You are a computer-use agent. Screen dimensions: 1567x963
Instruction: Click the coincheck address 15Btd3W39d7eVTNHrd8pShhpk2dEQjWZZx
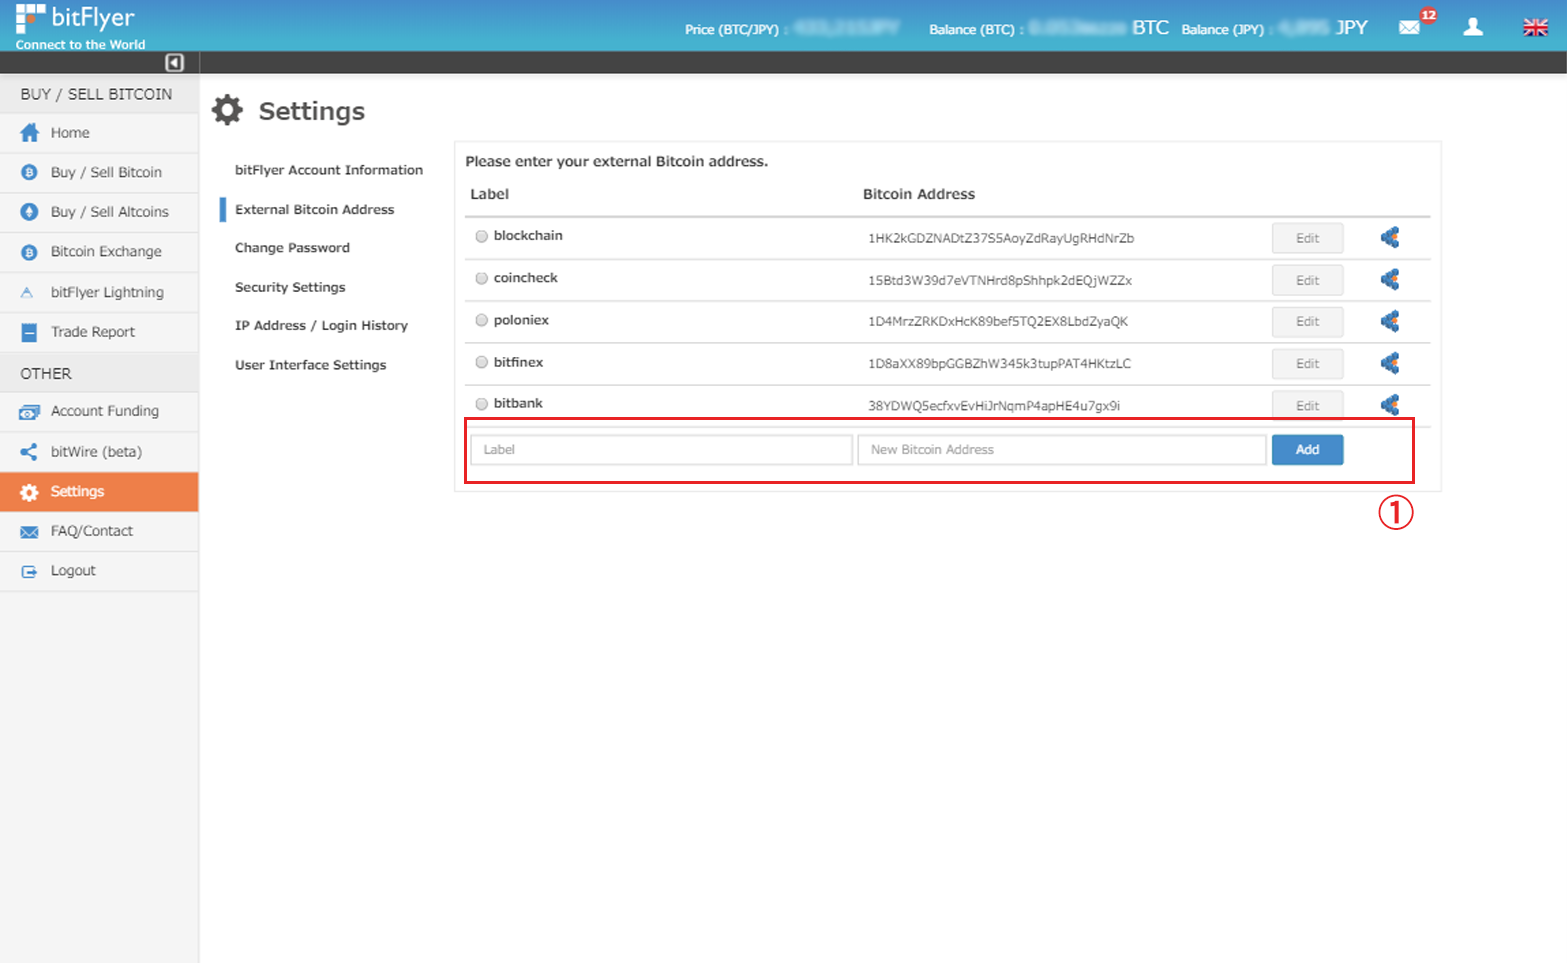pyautogui.click(x=1000, y=280)
